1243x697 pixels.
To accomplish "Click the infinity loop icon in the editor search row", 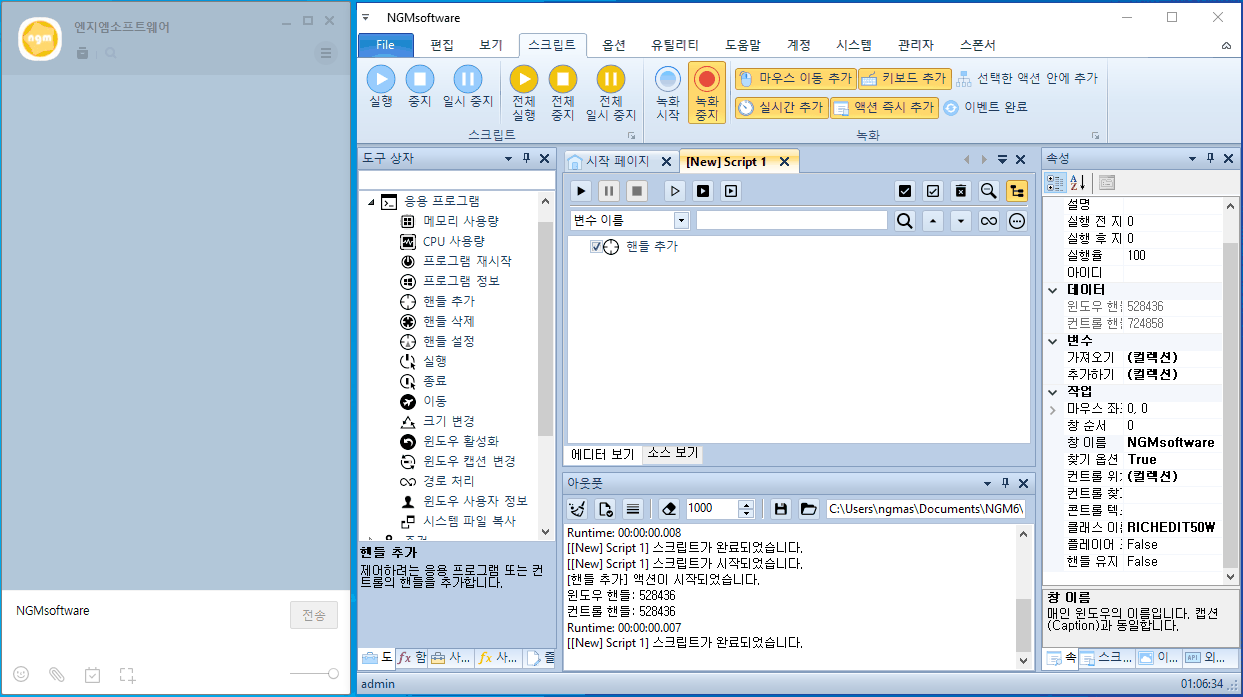I will (989, 220).
